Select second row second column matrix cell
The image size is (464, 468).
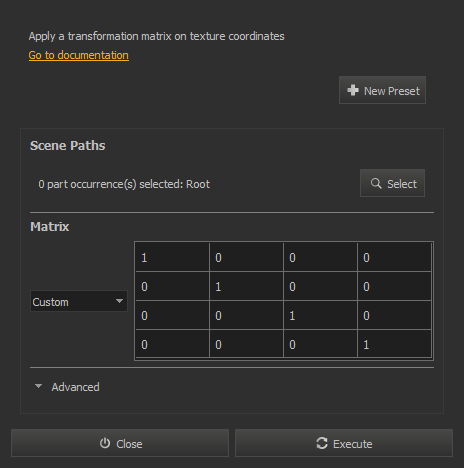[246, 286]
